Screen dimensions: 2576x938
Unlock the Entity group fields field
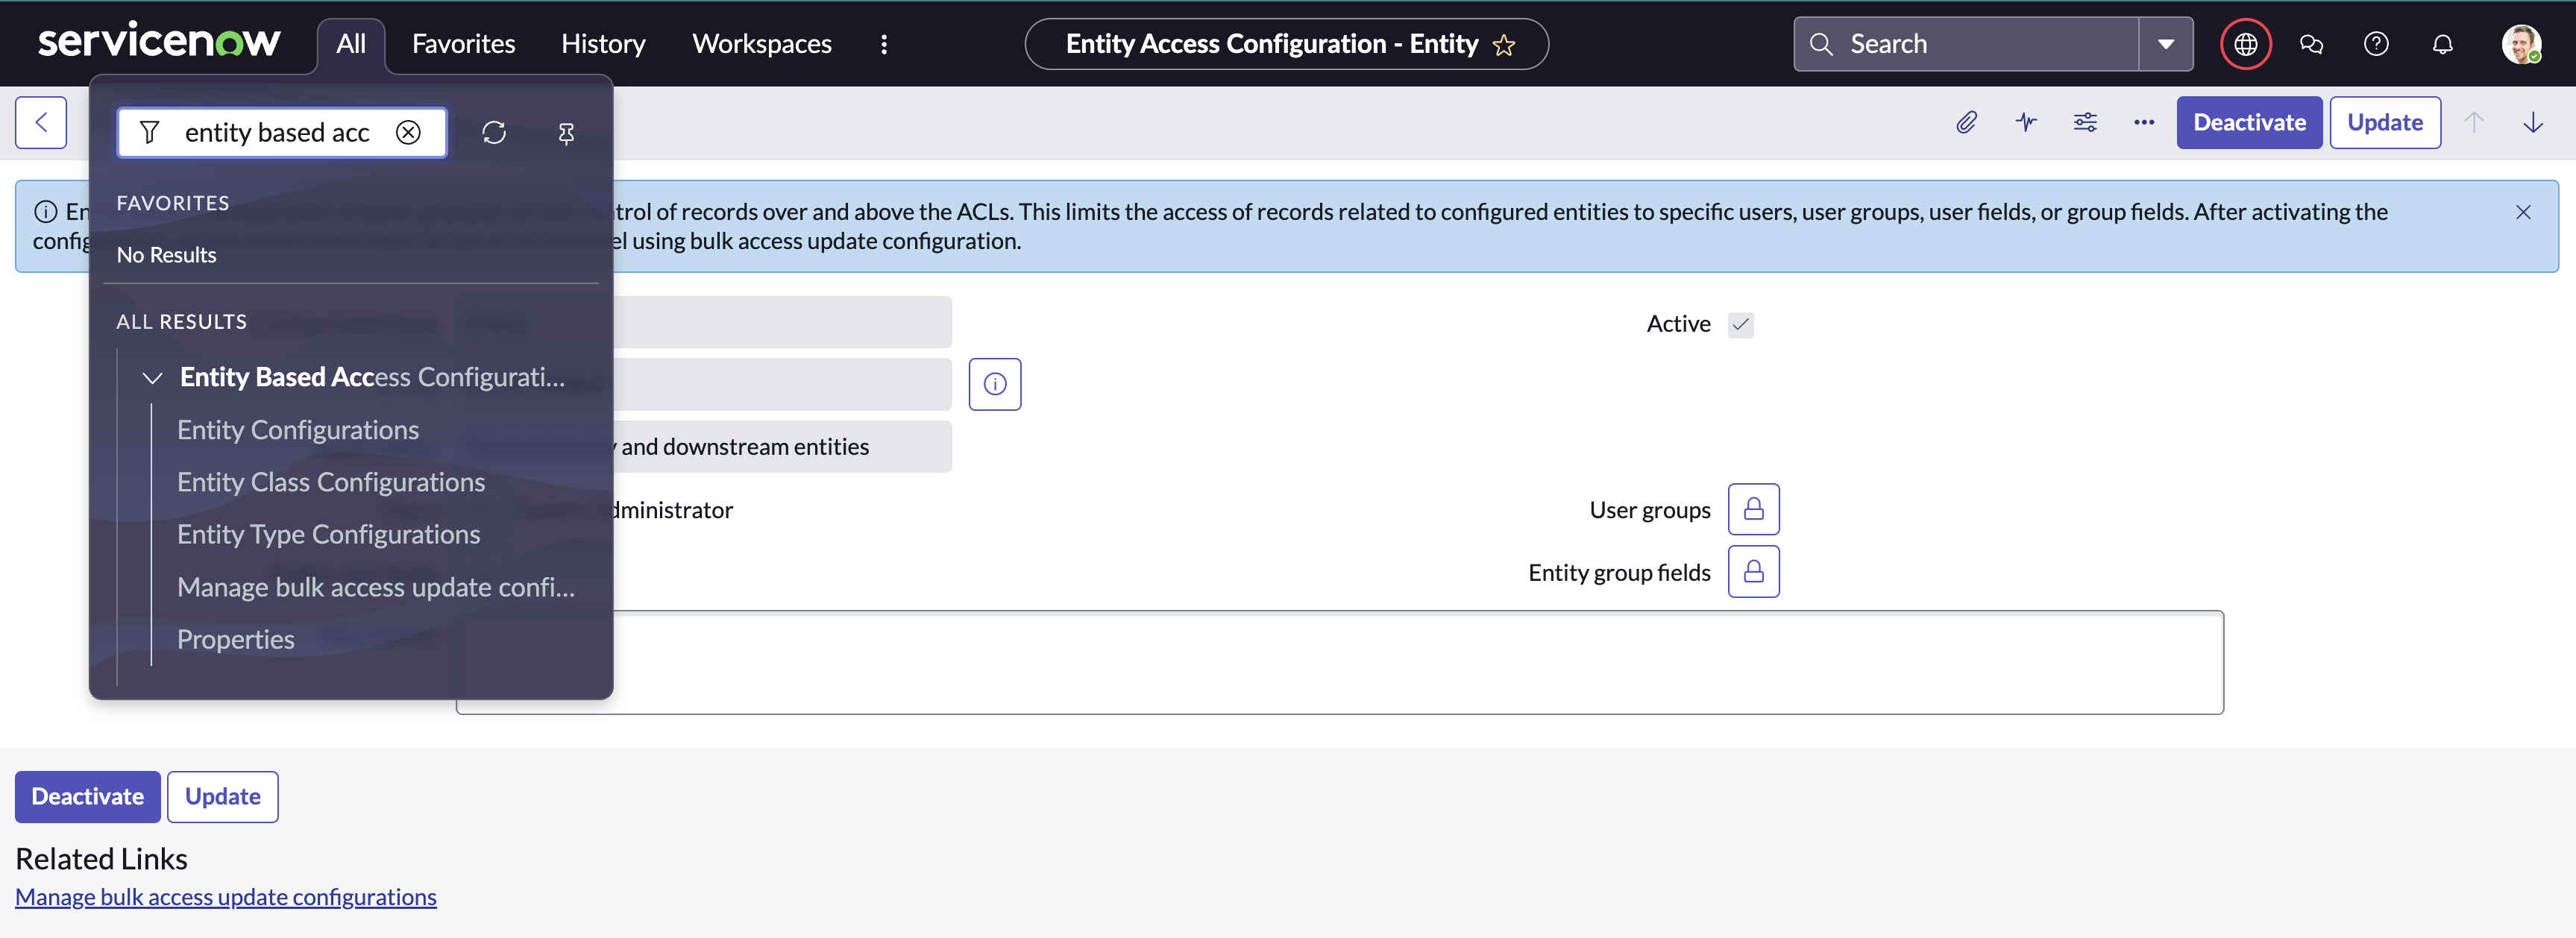tap(1753, 571)
